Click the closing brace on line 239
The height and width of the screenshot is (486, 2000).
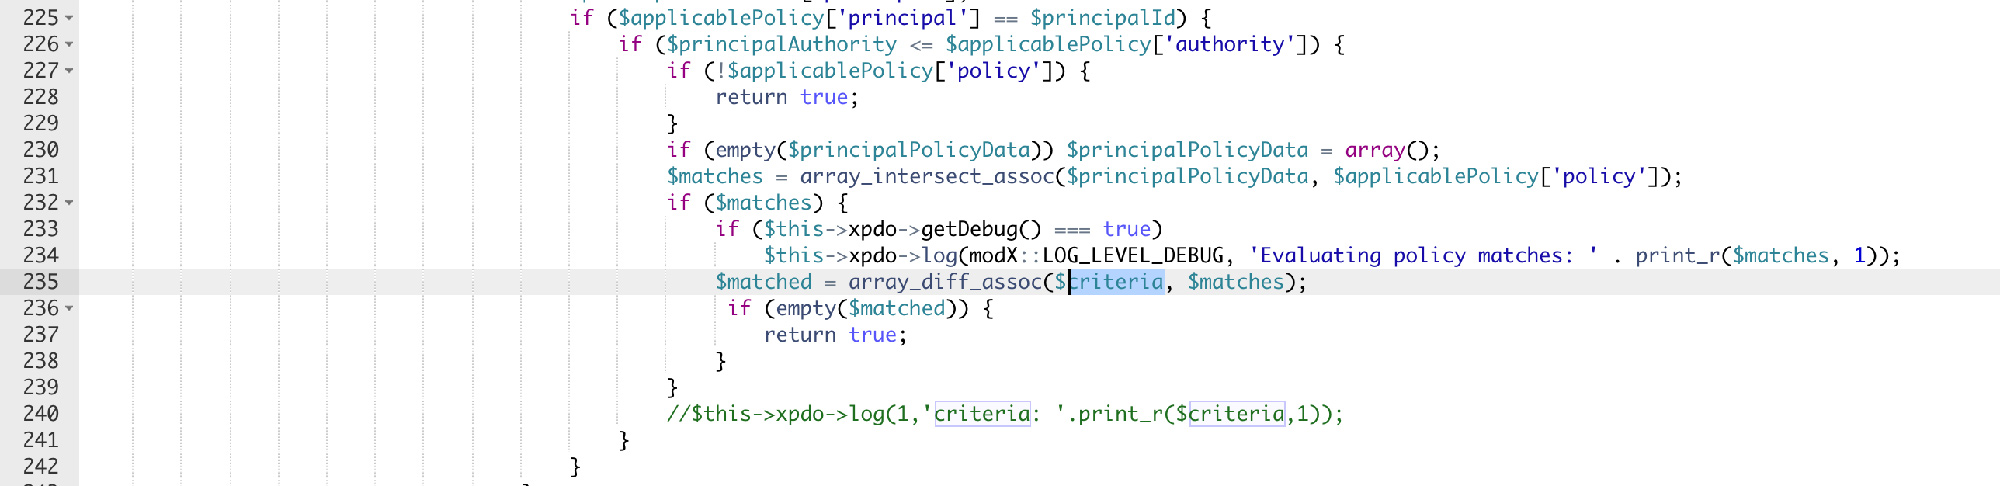[673, 388]
